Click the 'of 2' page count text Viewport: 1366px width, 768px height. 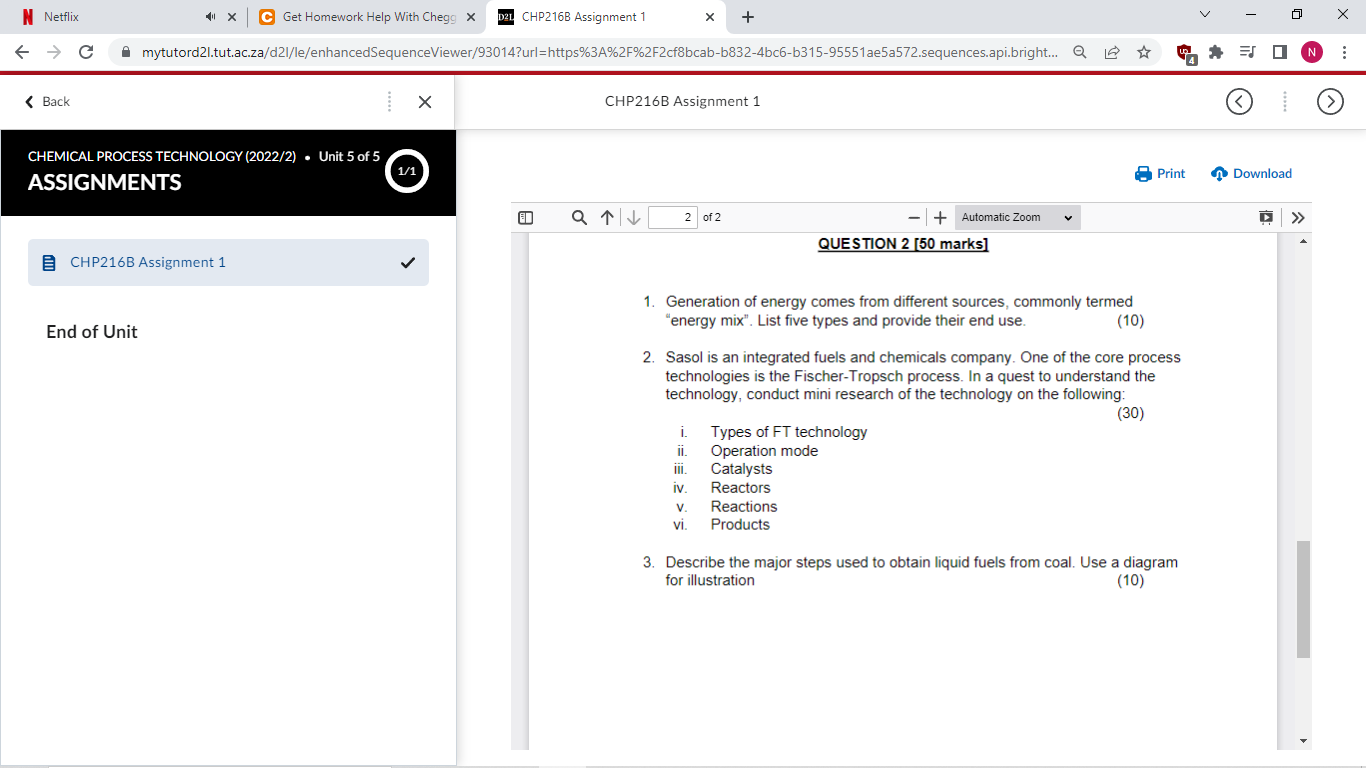click(x=712, y=217)
